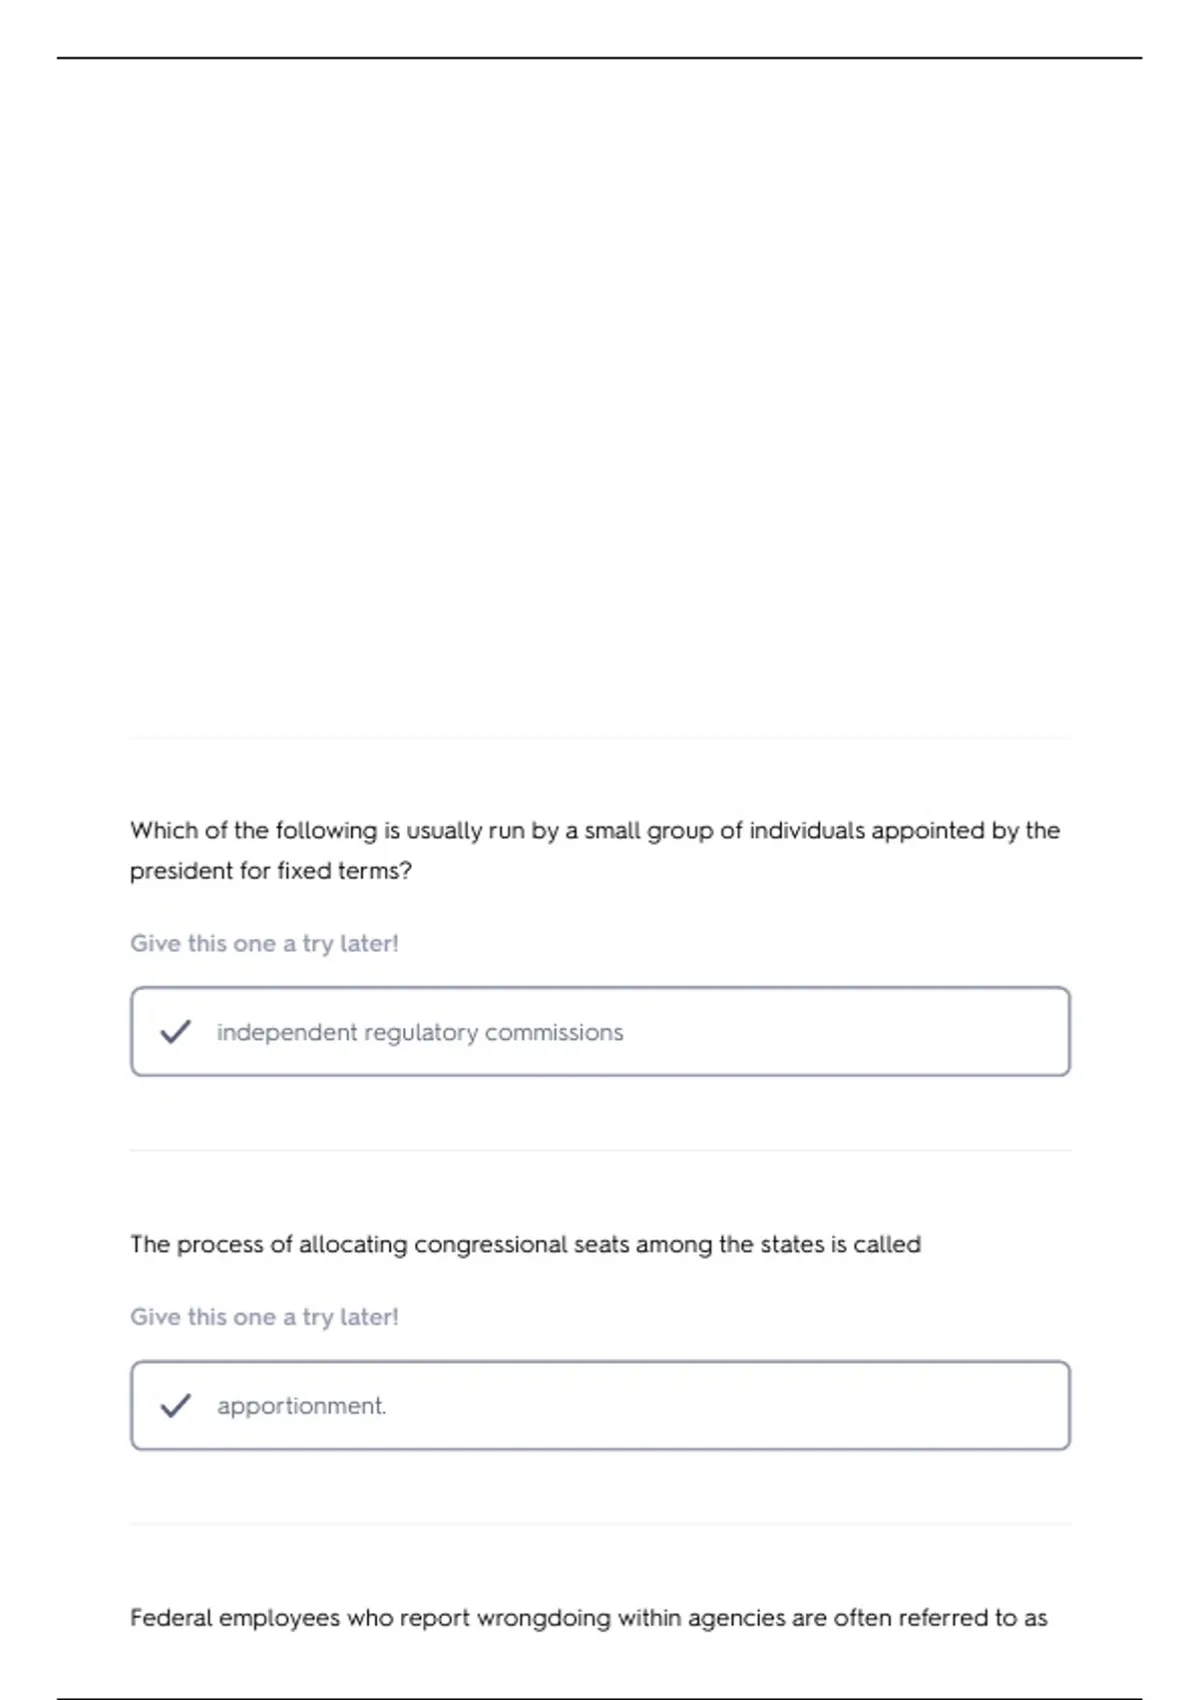This screenshot has width=1200, height=1700.
Task: Click the bottom page border line
Action: 600,1698
